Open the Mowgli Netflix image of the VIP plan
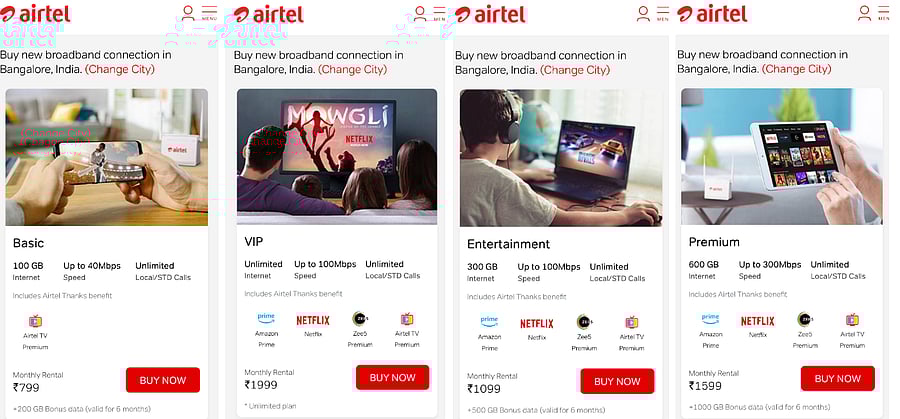This screenshot has width=900, height=419. [x=337, y=157]
